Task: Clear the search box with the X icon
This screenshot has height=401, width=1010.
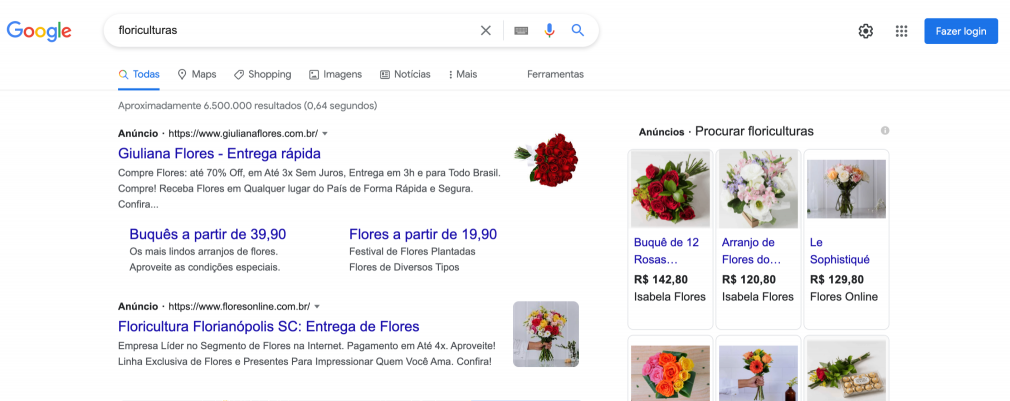Action: (x=486, y=30)
